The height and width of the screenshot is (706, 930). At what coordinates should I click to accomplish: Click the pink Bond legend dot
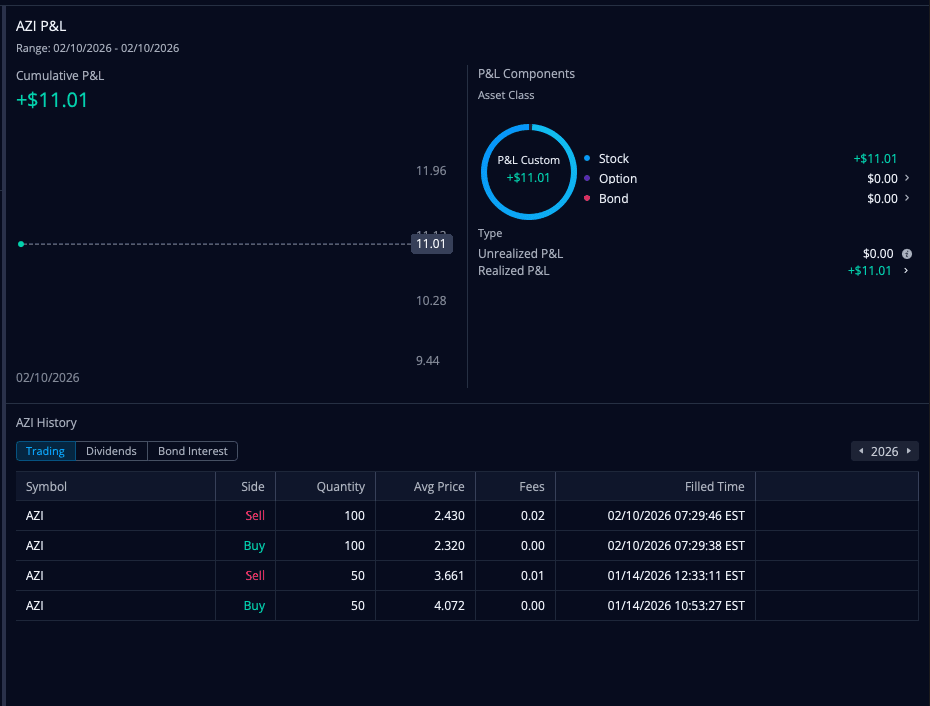(x=587, y=199)
